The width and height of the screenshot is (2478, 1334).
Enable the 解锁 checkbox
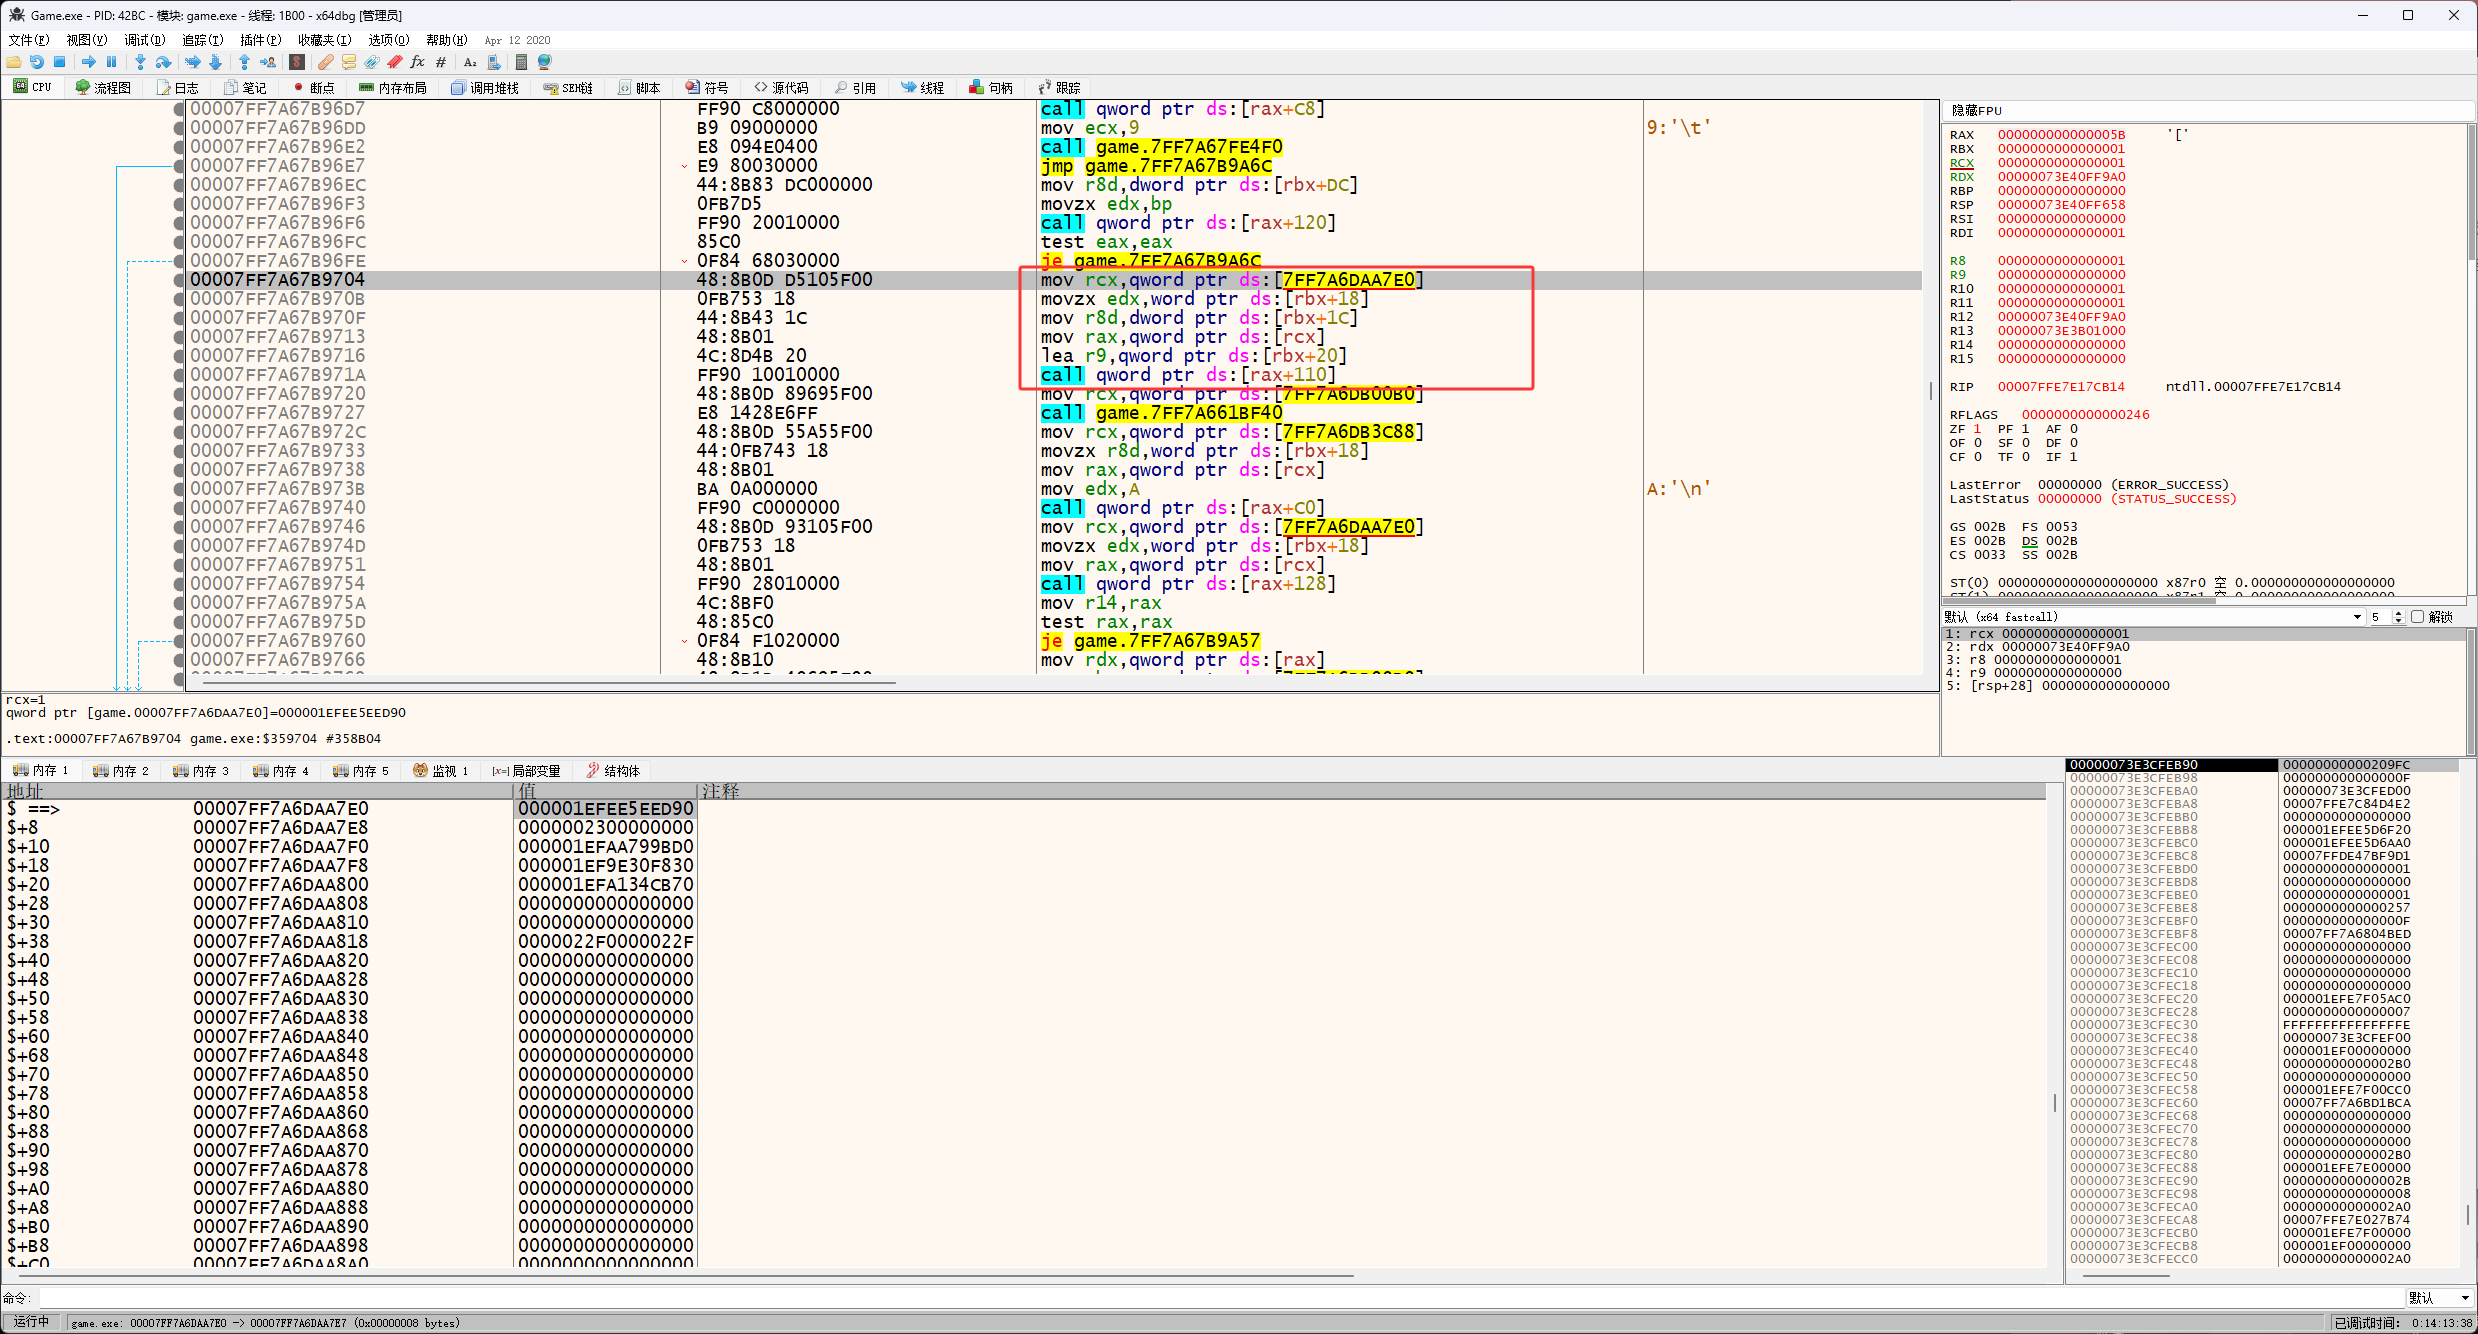point(2417,617)
